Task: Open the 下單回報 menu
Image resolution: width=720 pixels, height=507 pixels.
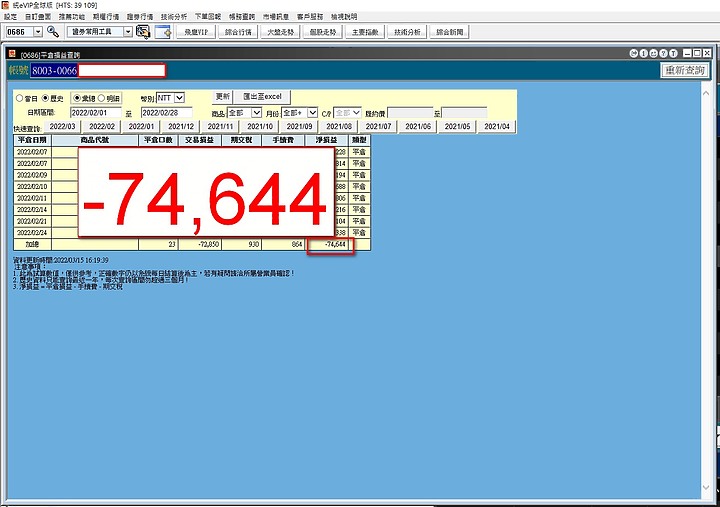Action: [208, 17]
